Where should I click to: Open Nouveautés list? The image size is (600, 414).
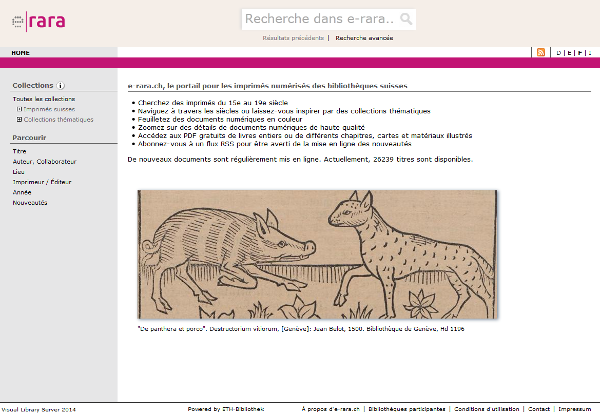(x=30, y=203)
